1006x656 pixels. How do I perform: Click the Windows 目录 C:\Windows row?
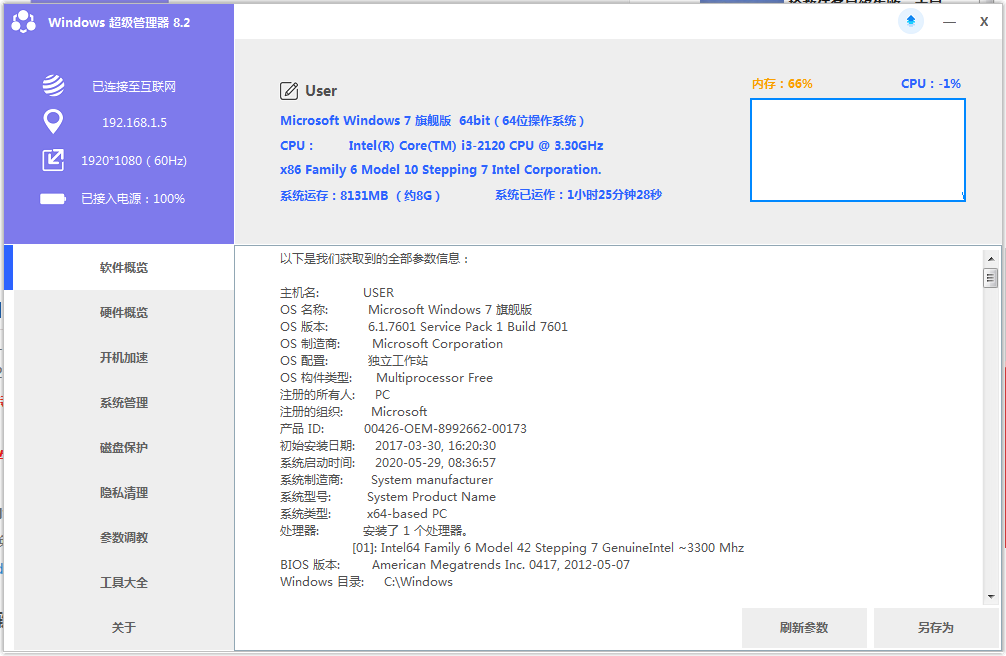pyautogui.click(x=366, y=582)
